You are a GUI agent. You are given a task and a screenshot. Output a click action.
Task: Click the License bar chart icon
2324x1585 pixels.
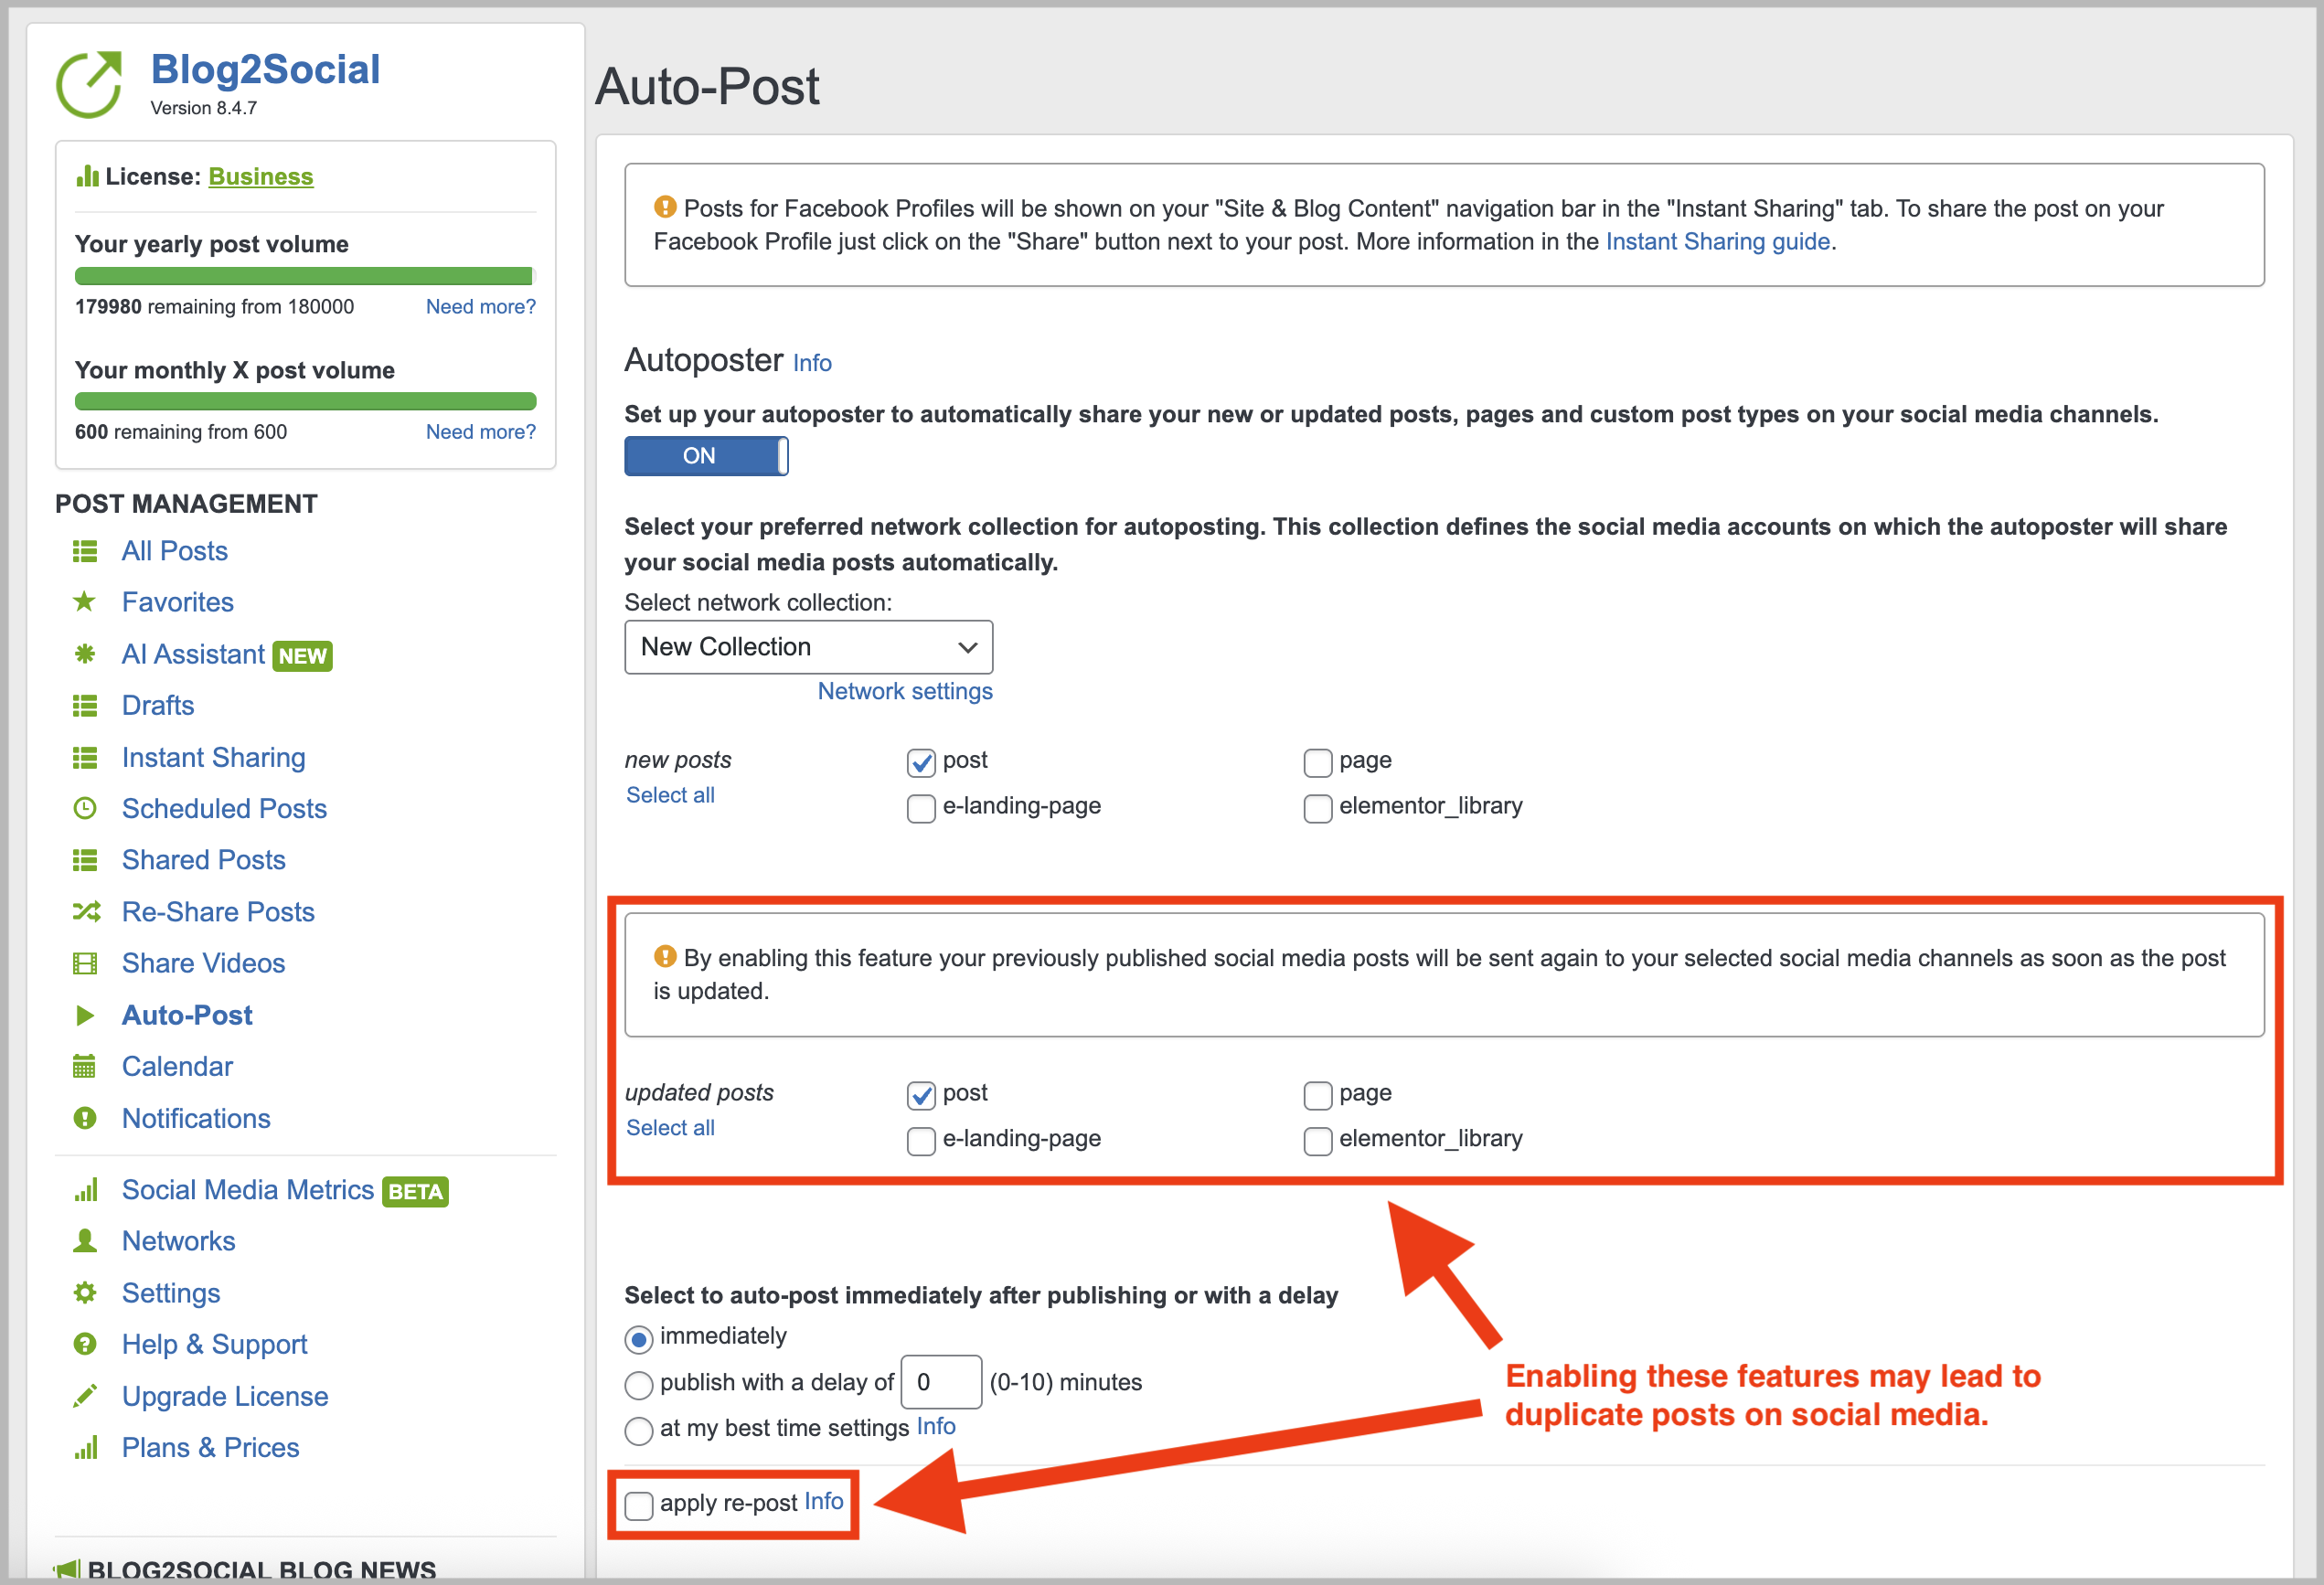tap(87, 176)
